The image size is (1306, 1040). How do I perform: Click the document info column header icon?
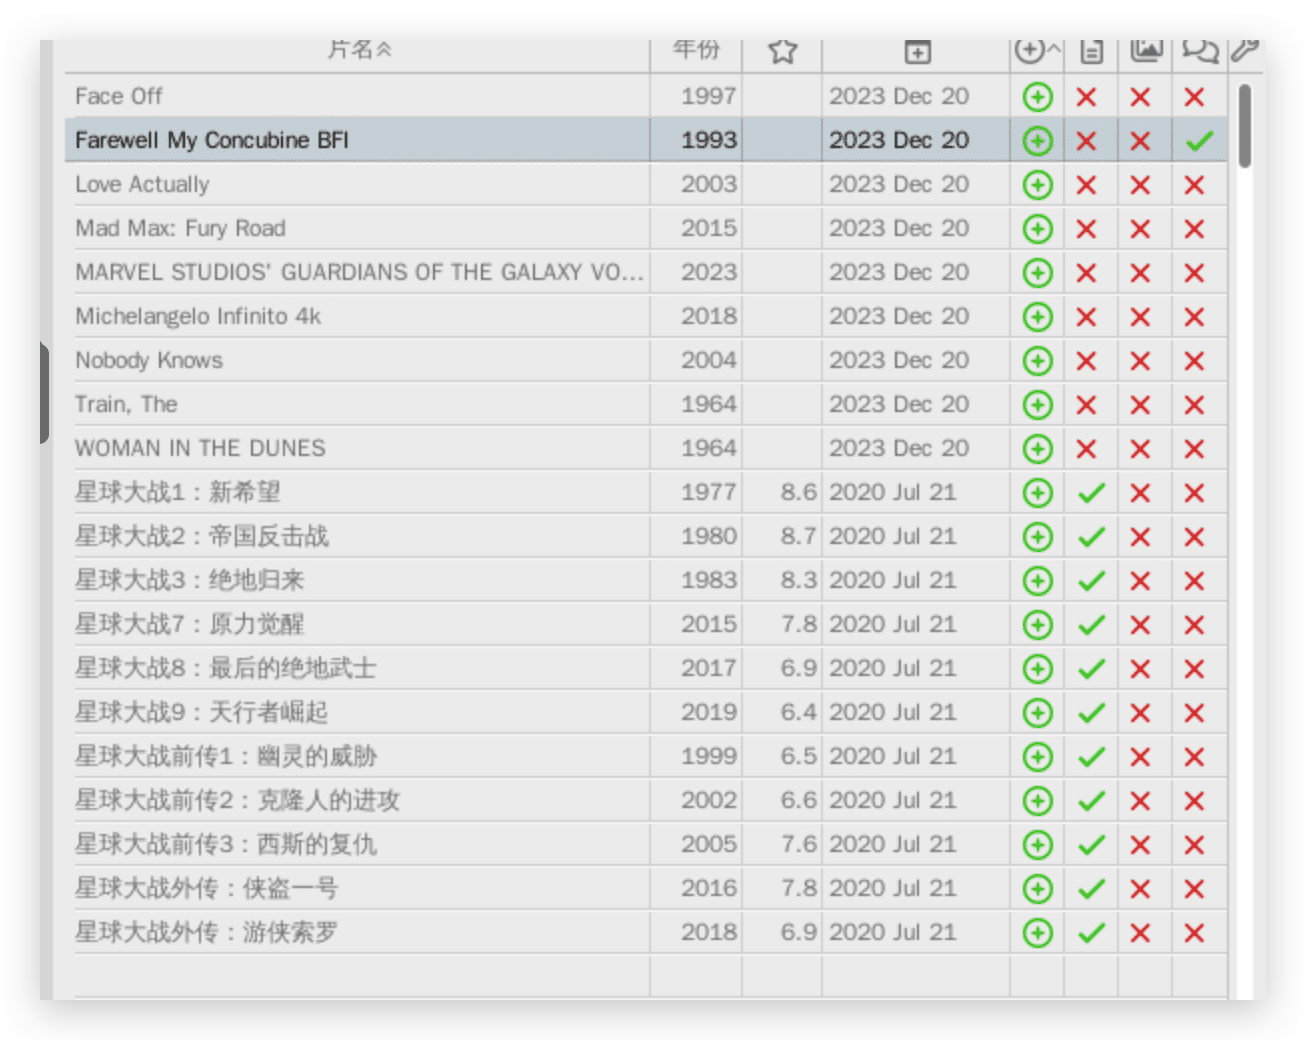(1091, 51)
